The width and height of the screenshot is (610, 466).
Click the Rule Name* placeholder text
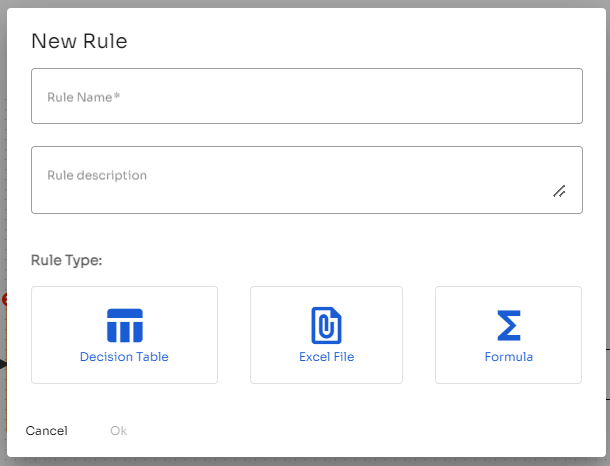pos(84,97)
